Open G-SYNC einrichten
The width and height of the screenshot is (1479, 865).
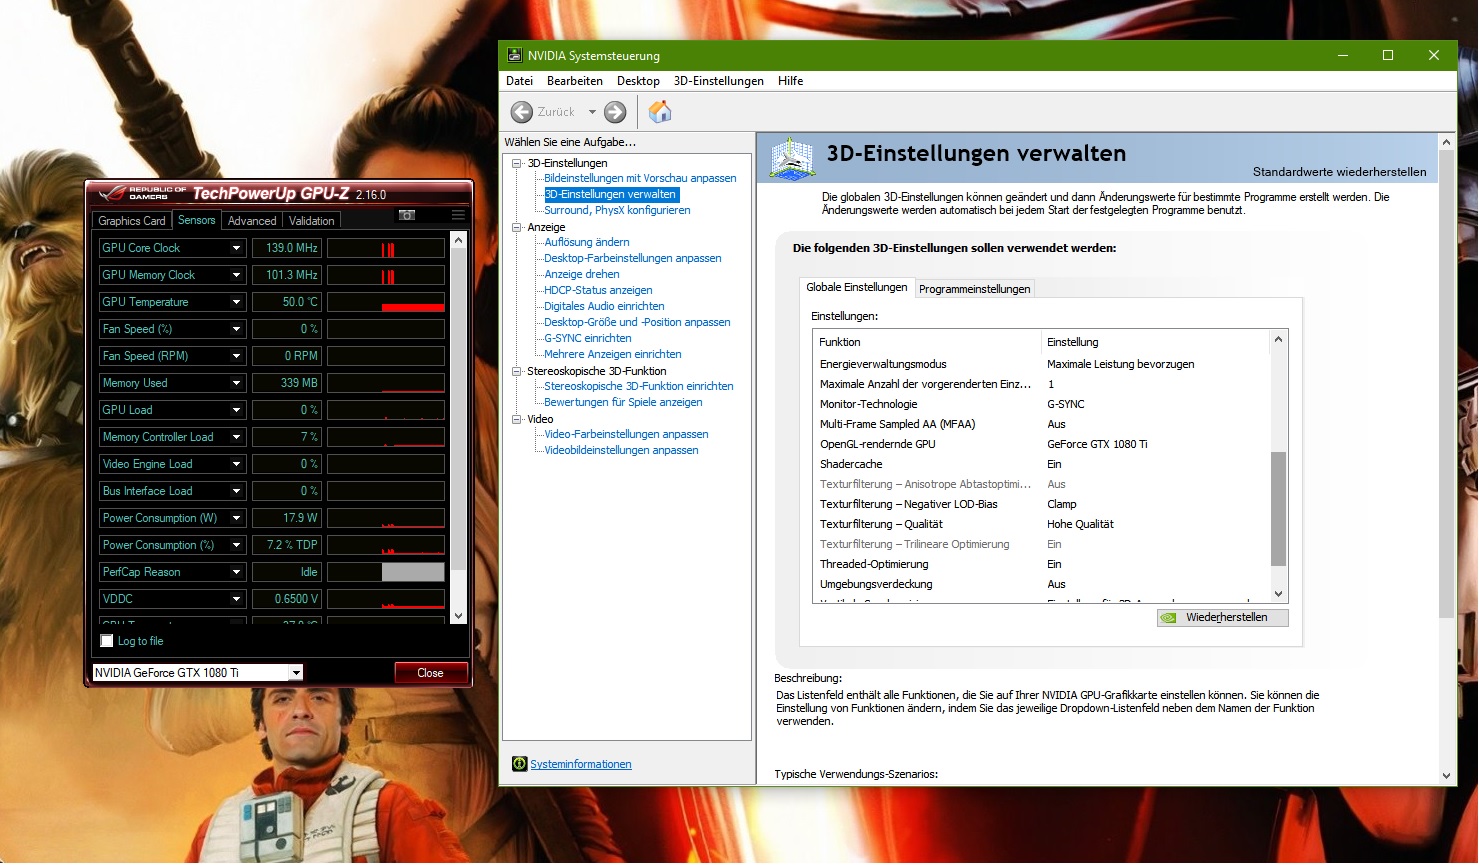(x=588, y=338)
